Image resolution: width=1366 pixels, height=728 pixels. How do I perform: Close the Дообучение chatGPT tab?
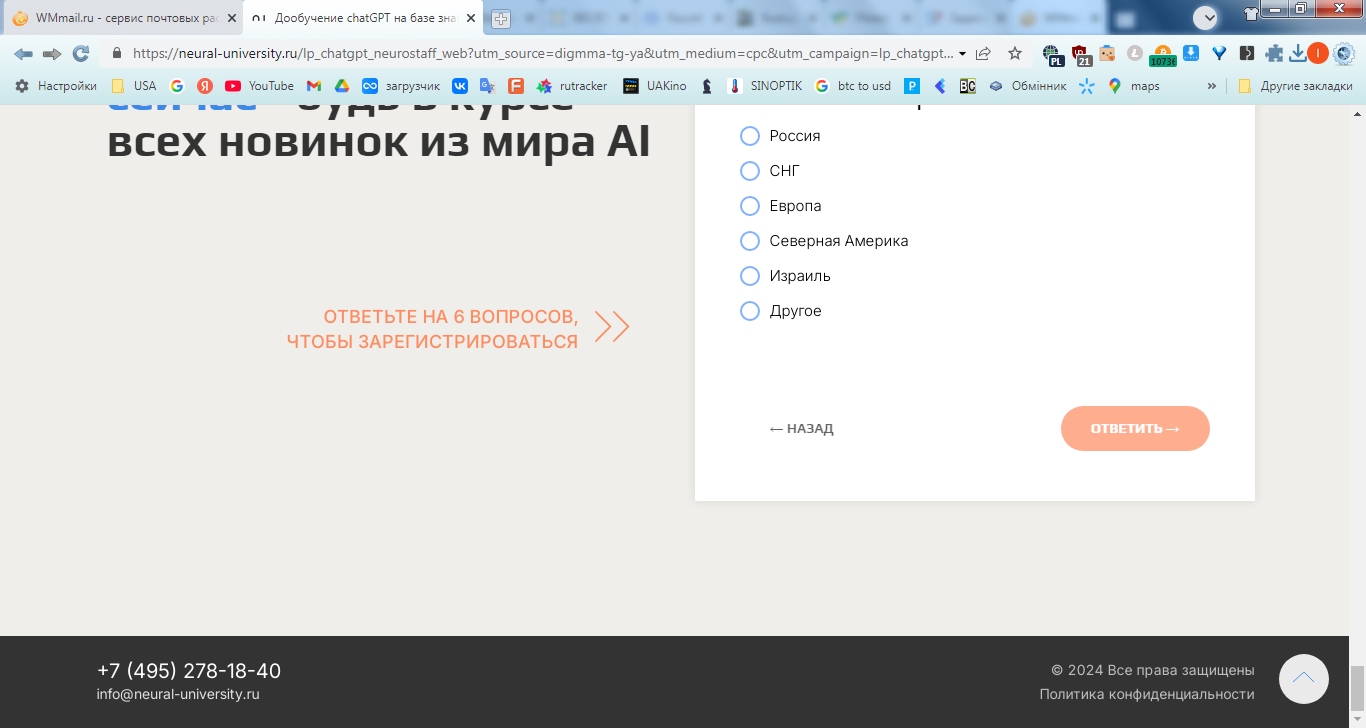click(x=471, y=18)
